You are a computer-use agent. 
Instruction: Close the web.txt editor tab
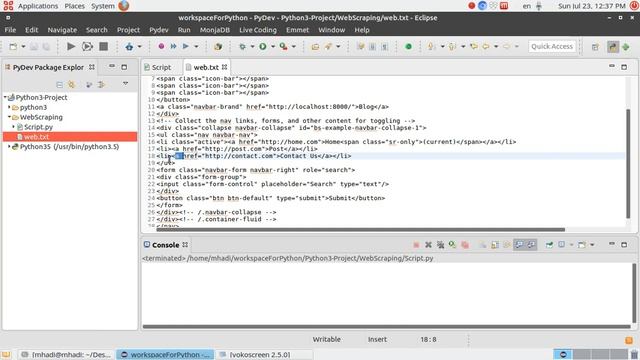point(224,67)
